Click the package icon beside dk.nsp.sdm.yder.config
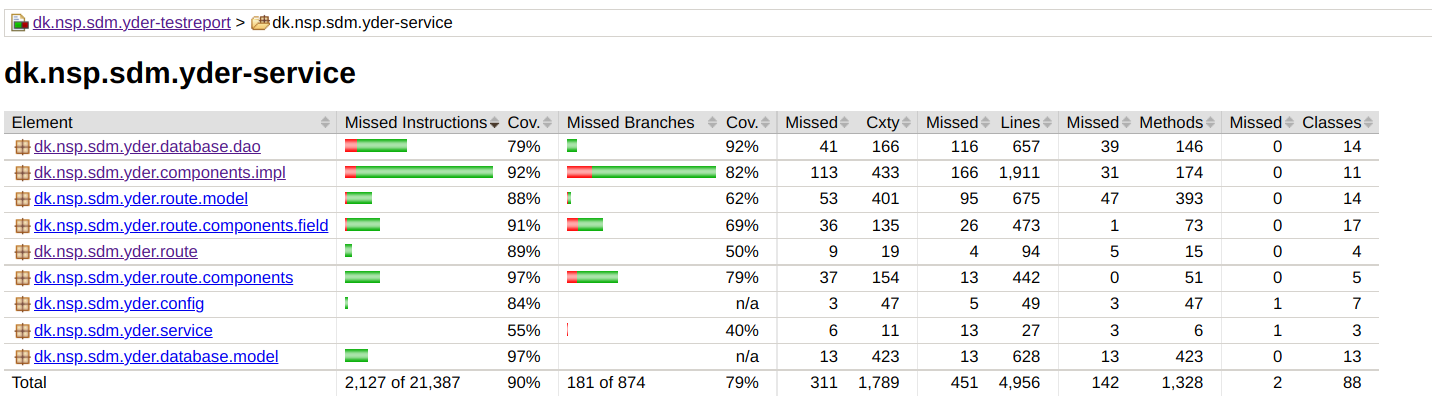This screenshot has width=1432, height=407. click(22, 304)
